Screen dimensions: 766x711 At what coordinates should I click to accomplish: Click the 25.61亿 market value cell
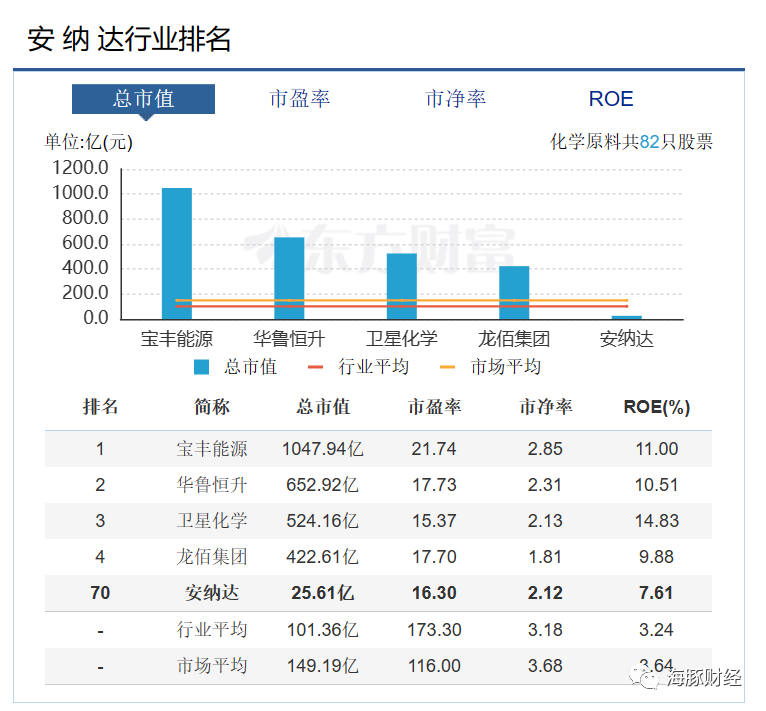[322, 593]
